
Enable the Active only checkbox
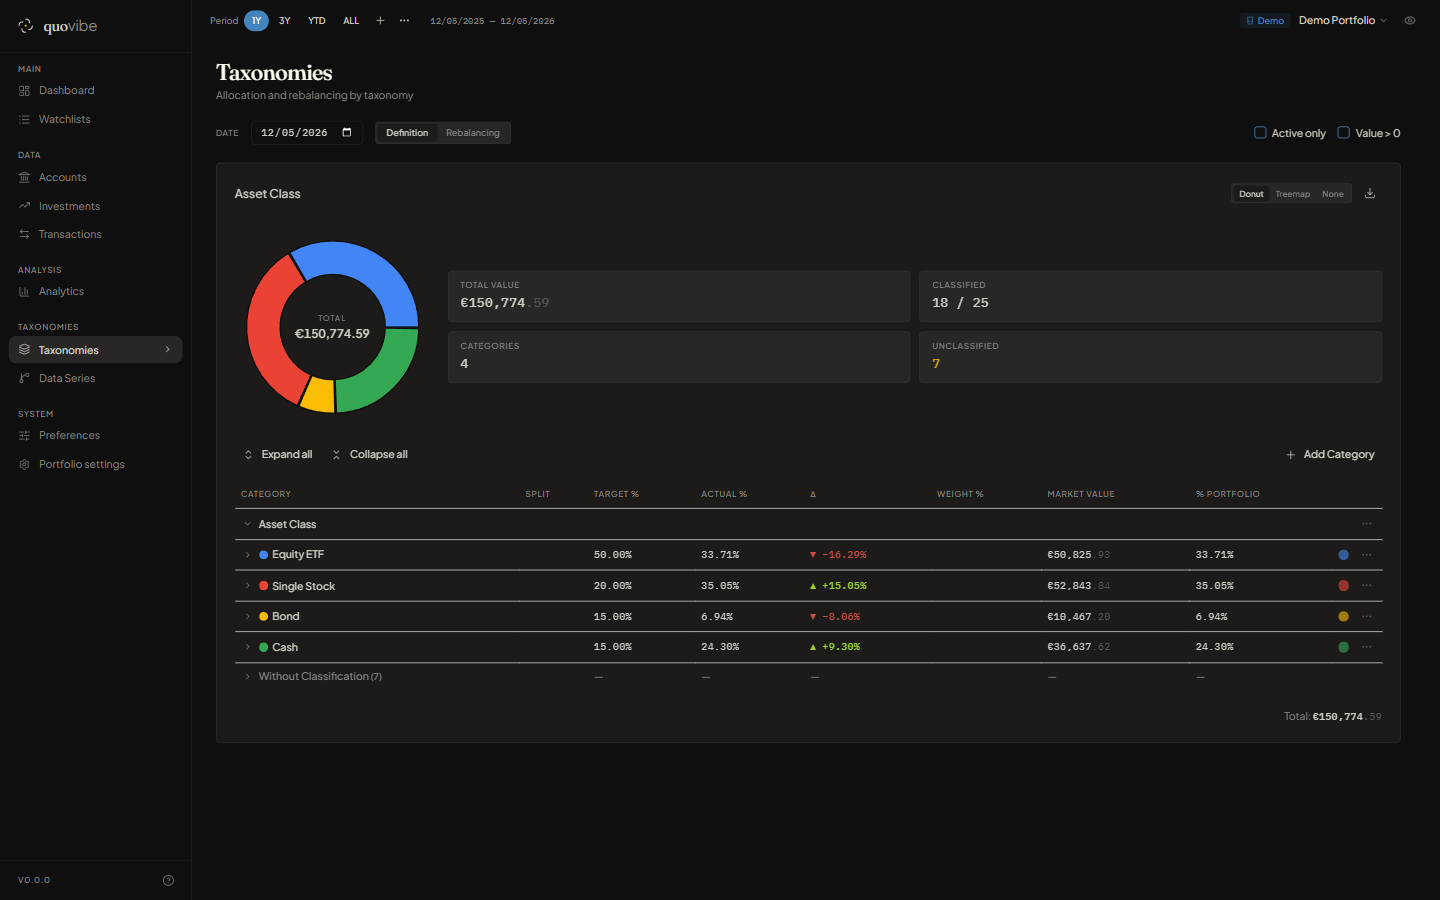click(1260, 133)
